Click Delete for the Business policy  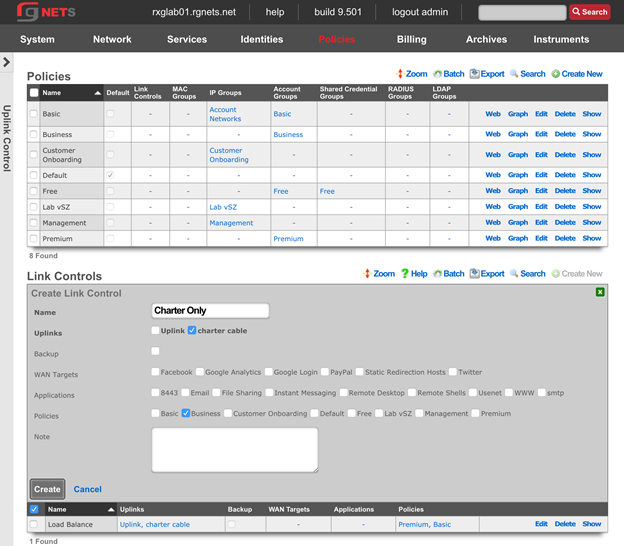pyautogui.click(x=565, y=134)
